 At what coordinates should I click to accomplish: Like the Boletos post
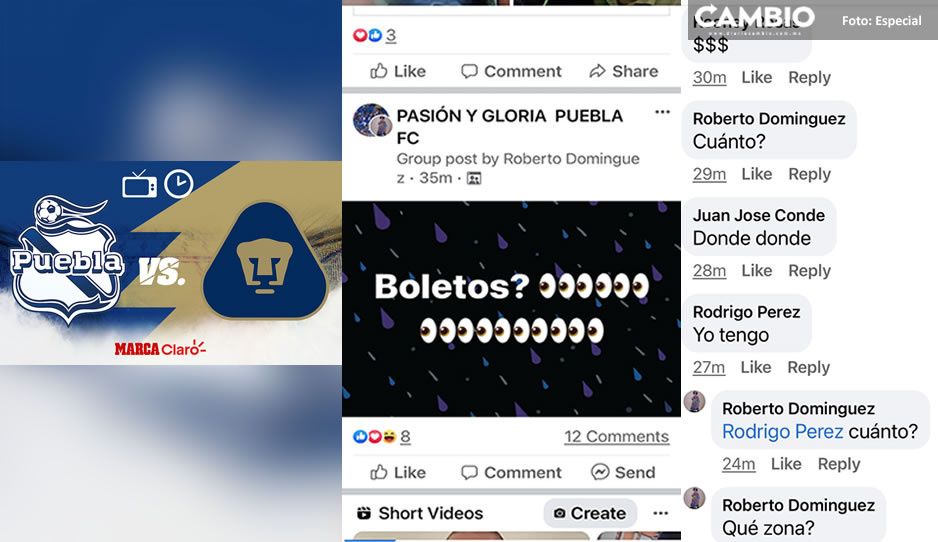coord(398,473)
